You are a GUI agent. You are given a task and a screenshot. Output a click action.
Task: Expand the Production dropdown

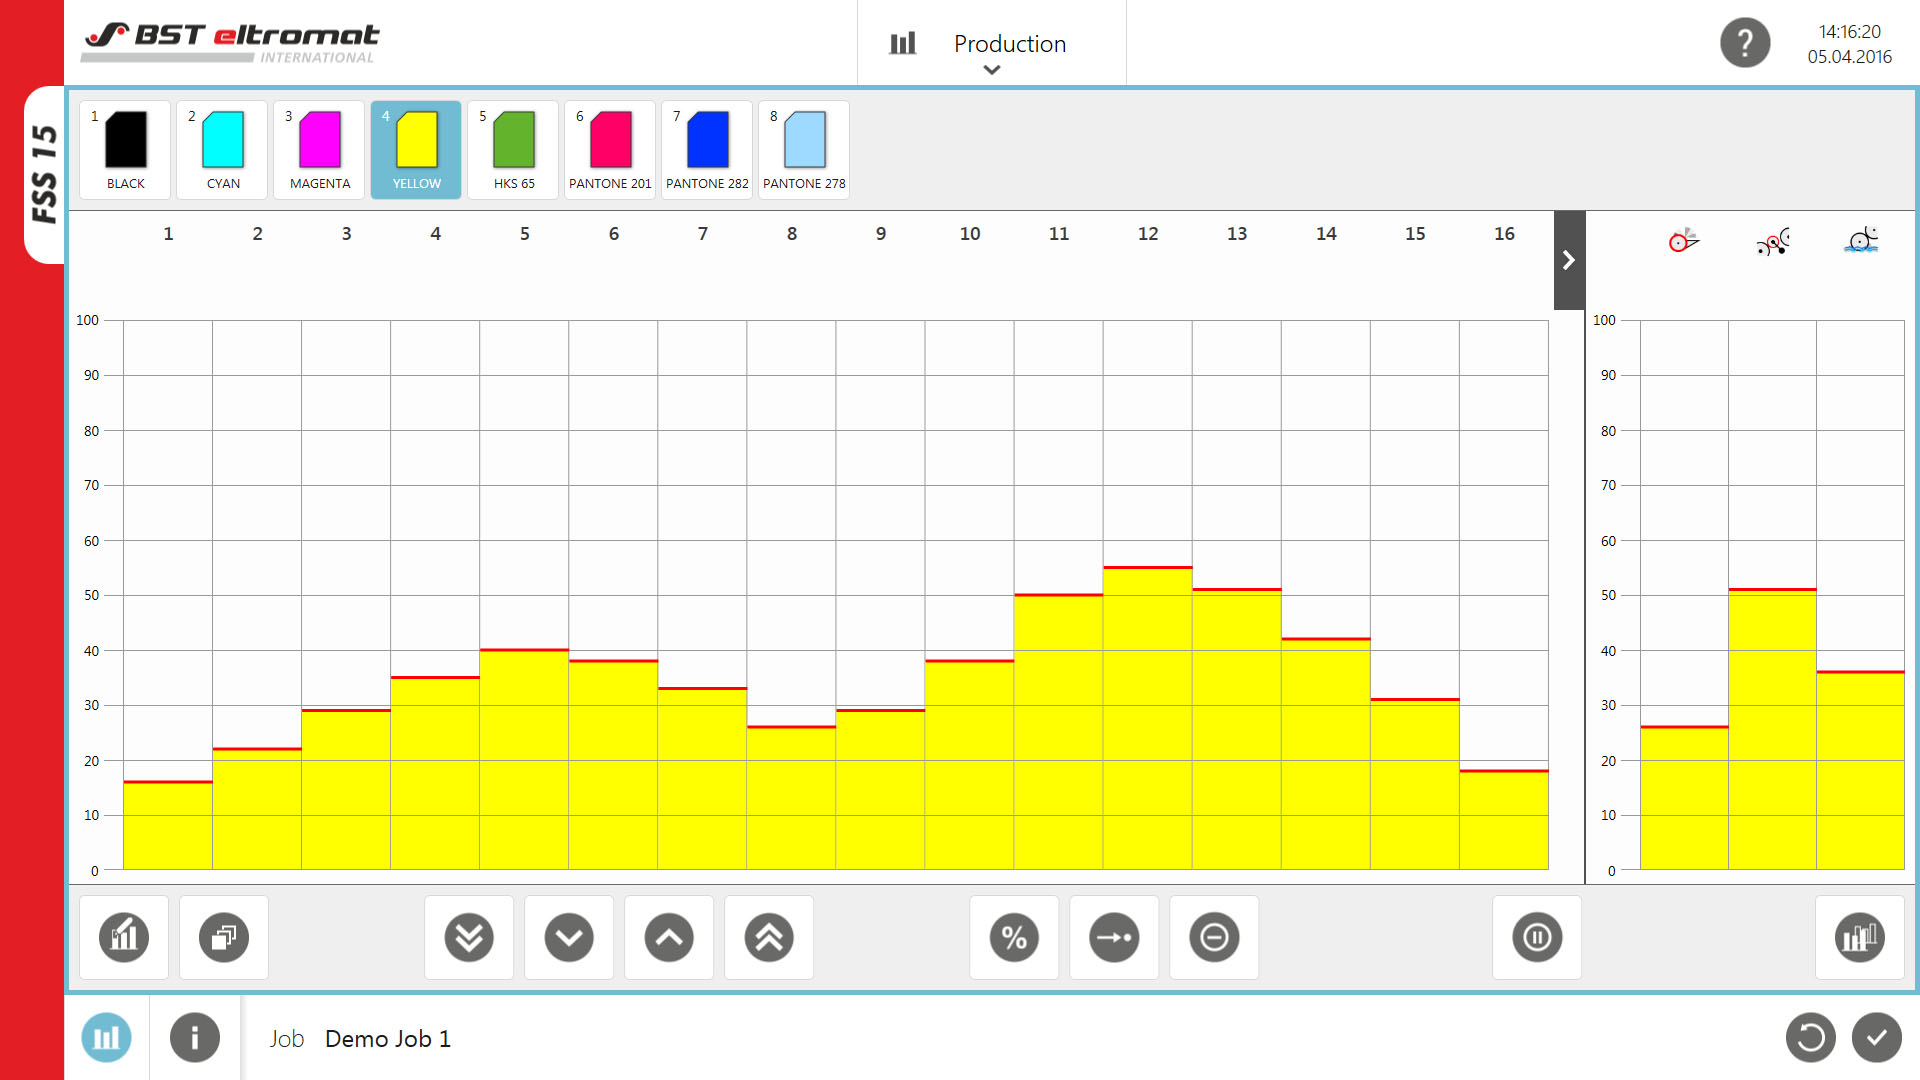tap(992, 43)
